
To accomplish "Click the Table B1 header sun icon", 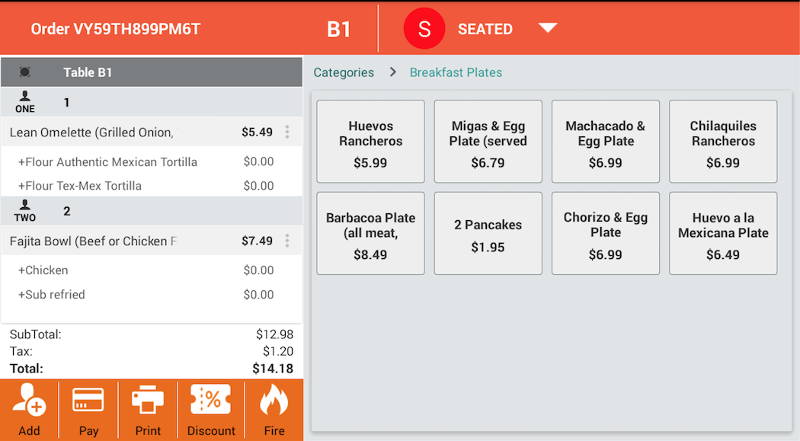I will point(24,72).
